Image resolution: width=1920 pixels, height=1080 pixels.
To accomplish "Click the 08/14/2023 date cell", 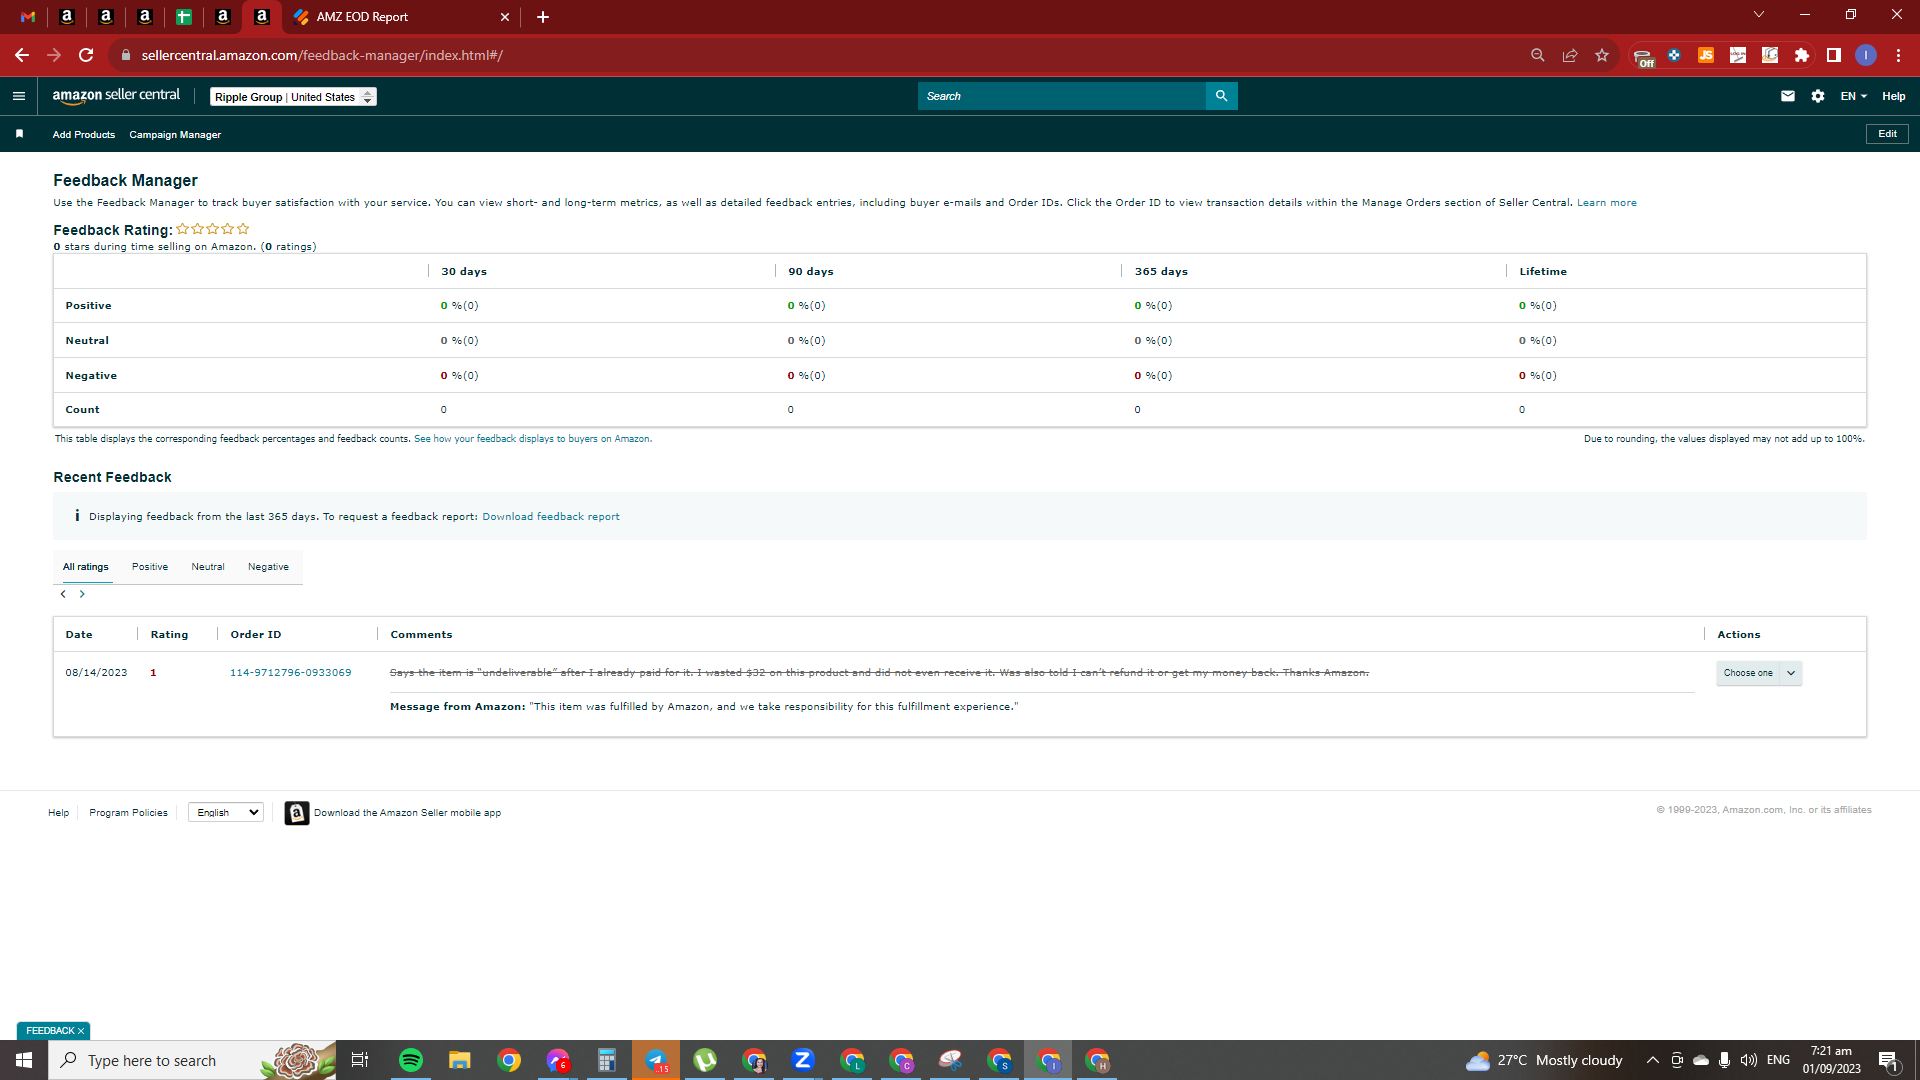I will coord(96,673).
